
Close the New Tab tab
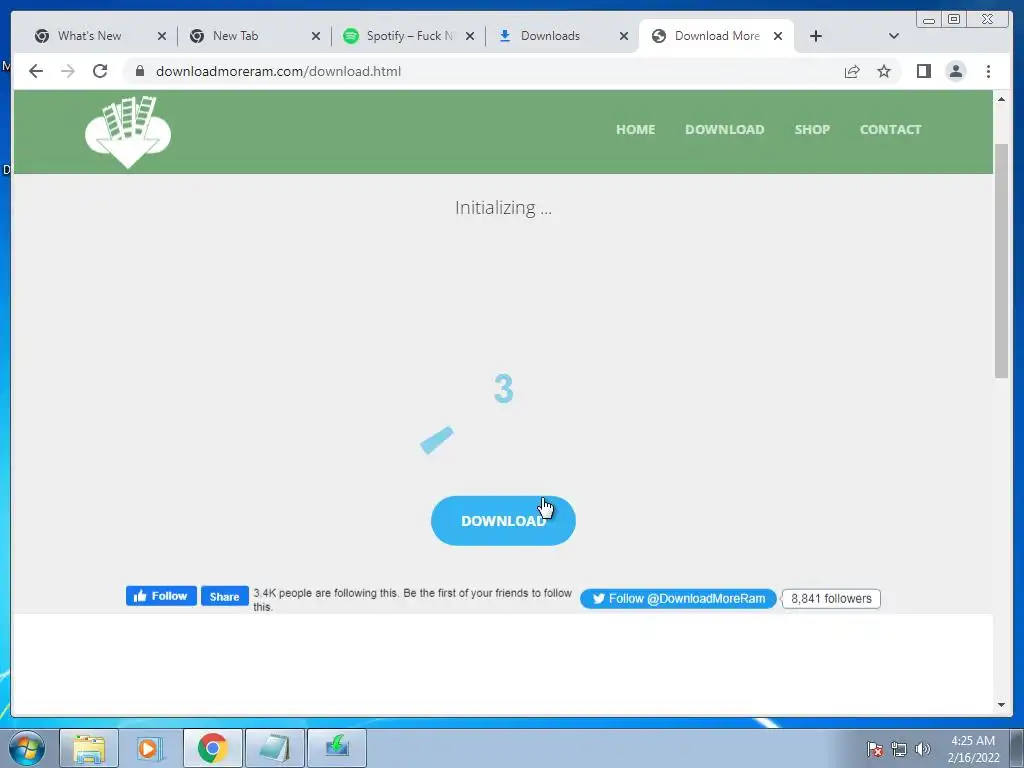[x=316, y=37]
